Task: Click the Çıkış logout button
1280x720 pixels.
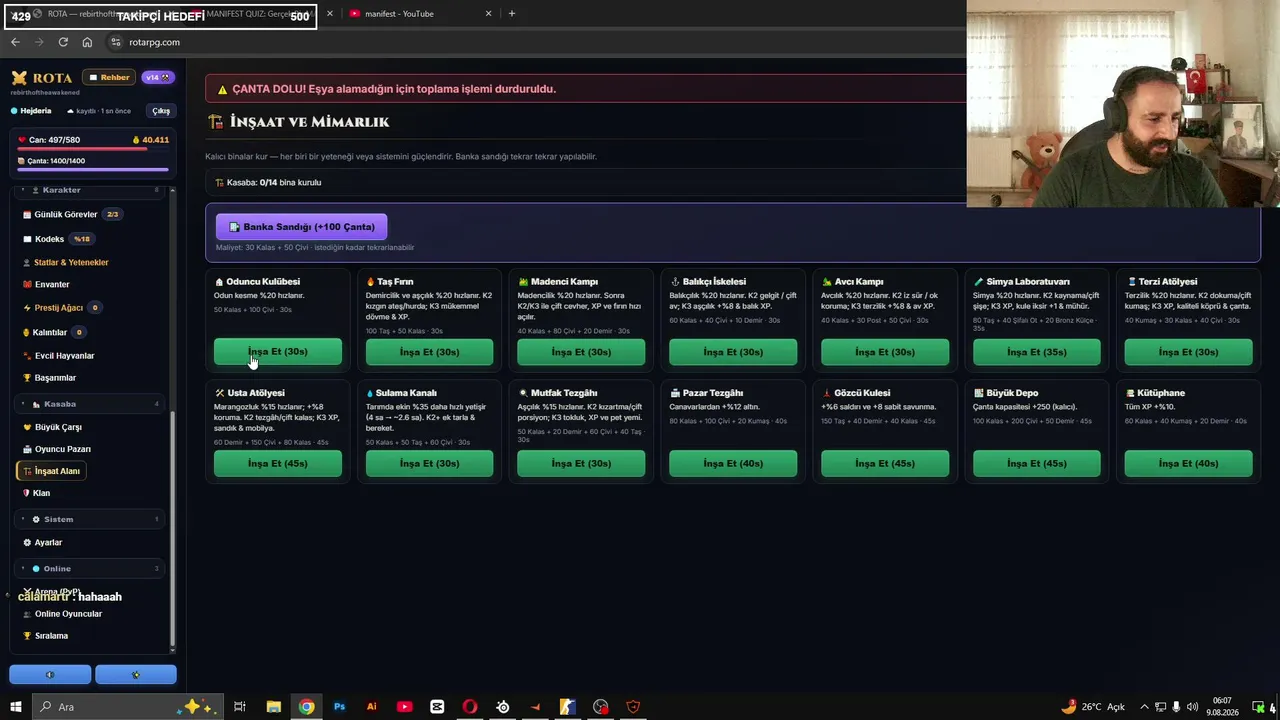Action: (160, 111)
